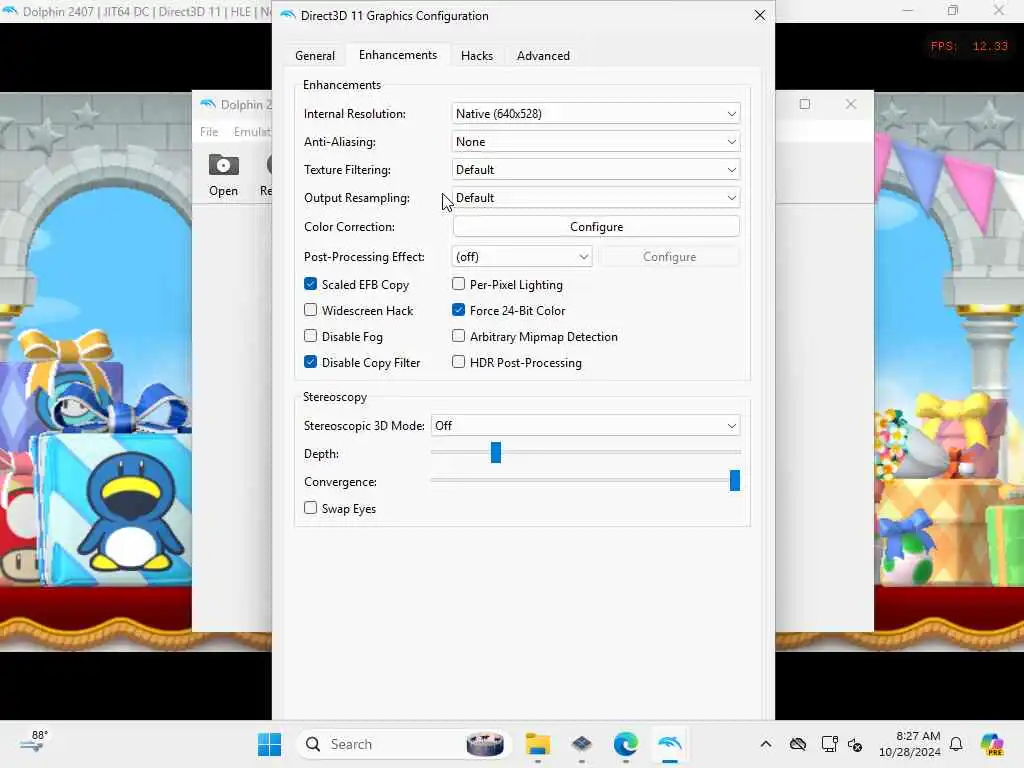Open the notifications bell
1024x768 pixels.
[956, 744]
